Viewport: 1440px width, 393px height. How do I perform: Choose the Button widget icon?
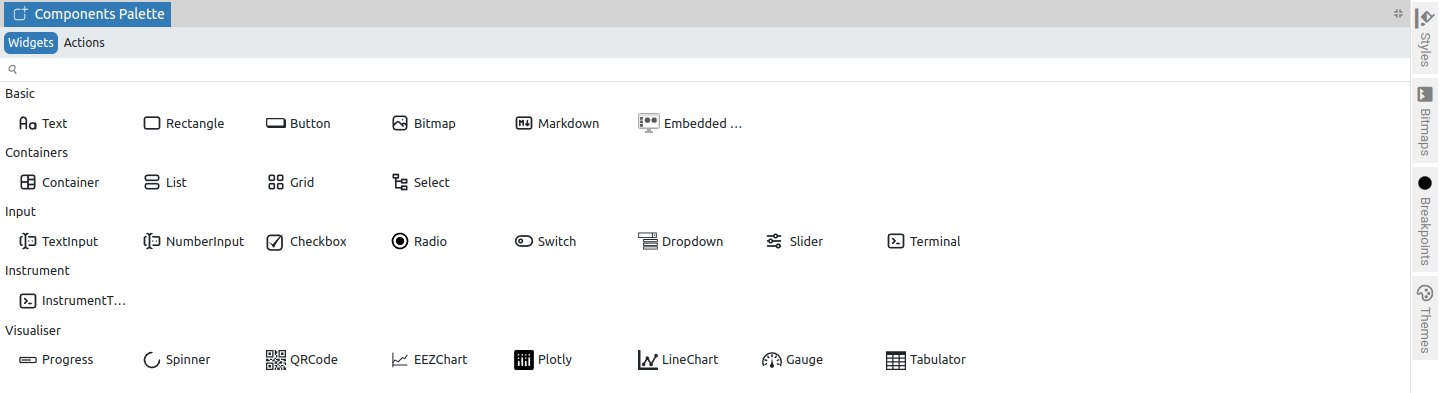tap(276, 124)
